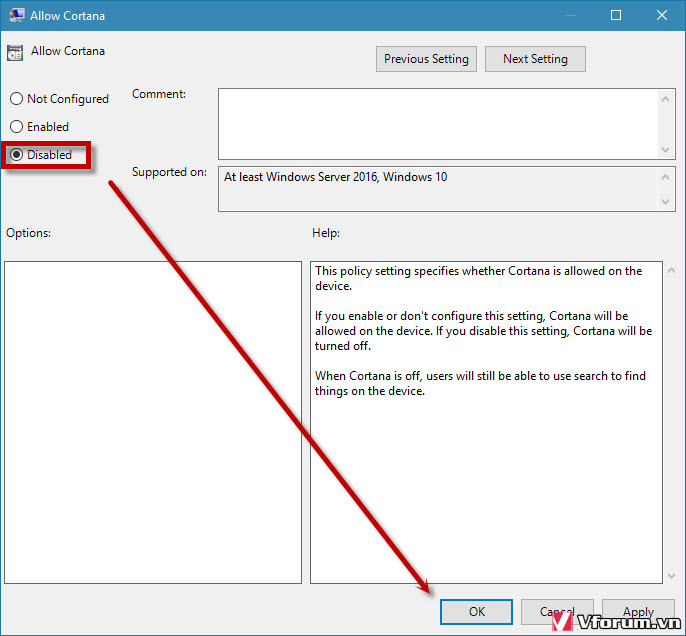The height and width of the screenshot is (636, 686).
Task: Click the Help pane scroll up arrow
Action: [672, 271]
